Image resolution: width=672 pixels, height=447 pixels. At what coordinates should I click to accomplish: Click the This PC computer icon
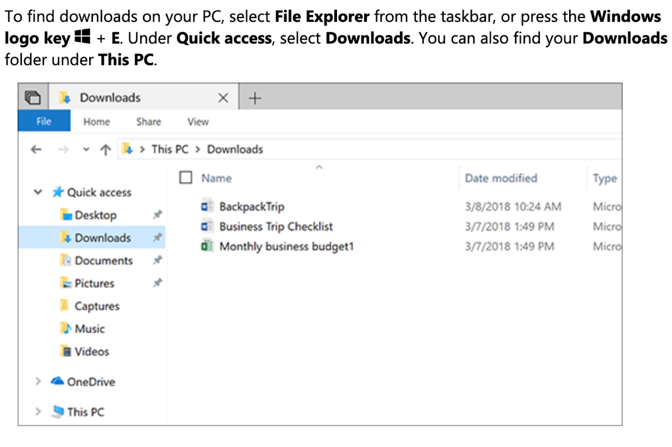point(58,412)
